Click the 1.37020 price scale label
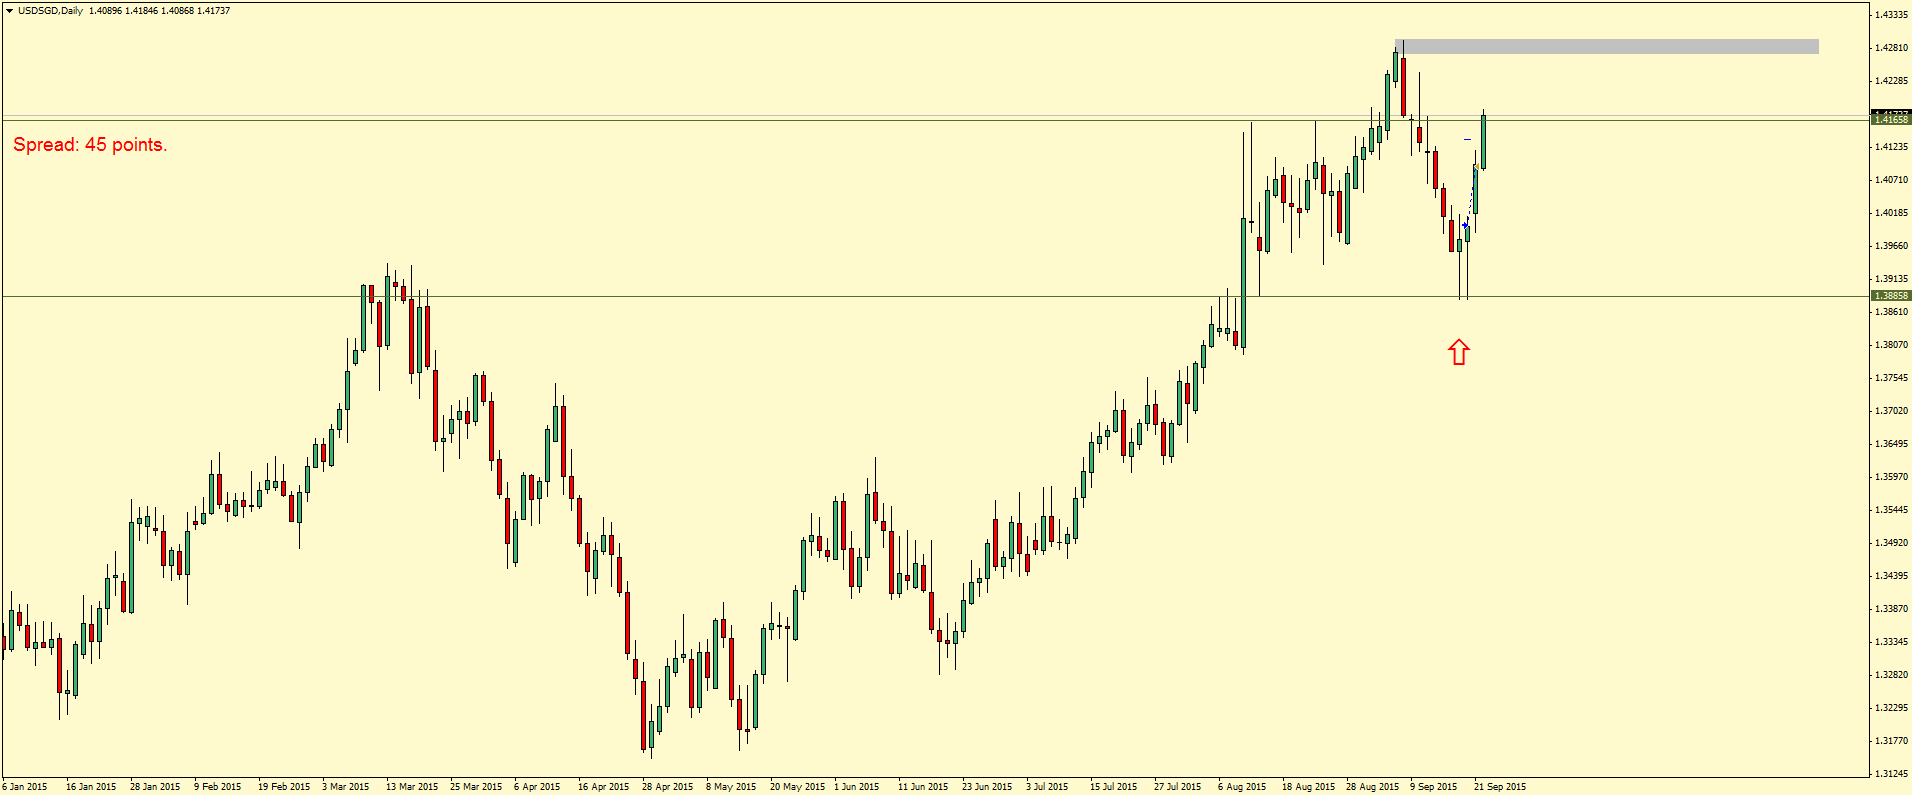Image resolution: width=1912 pixels, height=795 pixels. pyautogui.click(x=1892, y=411)
